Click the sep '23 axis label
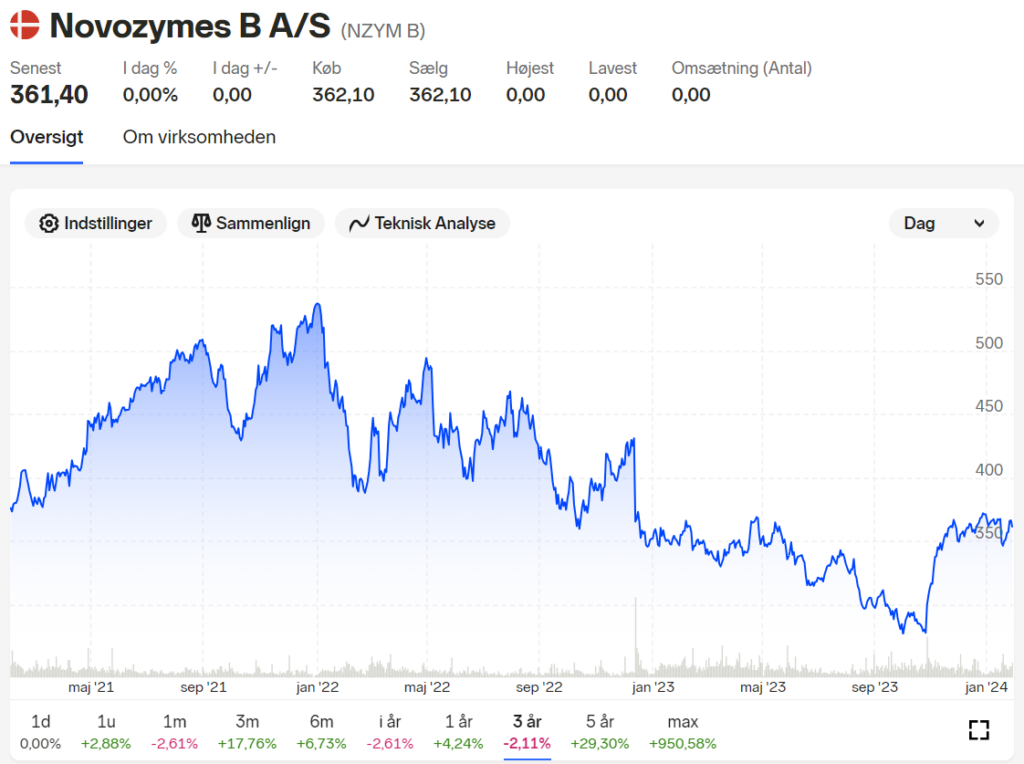This screenshot has width=1024, height=764. pos(874,687)
